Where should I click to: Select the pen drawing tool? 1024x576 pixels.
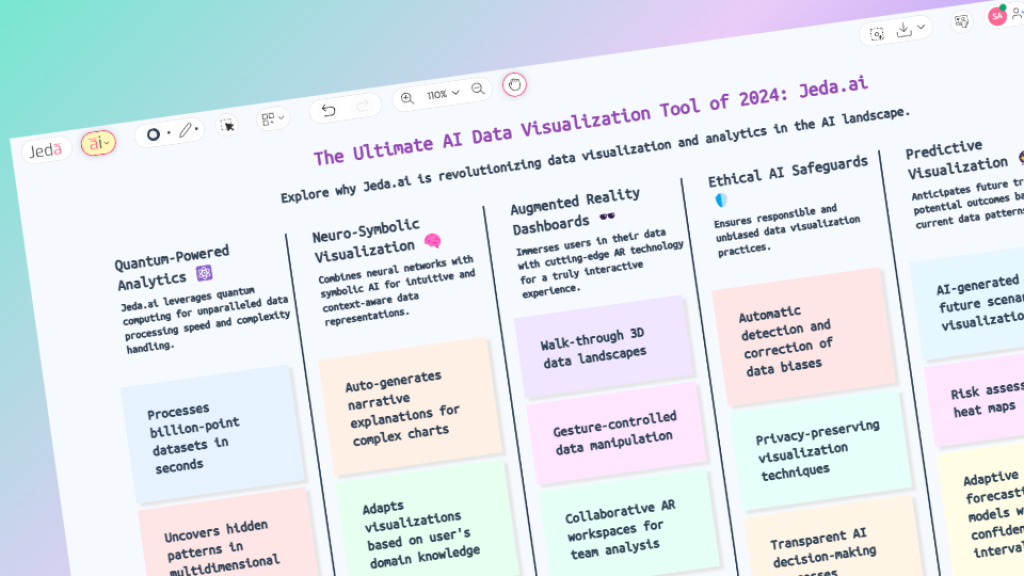click(186, 129)
